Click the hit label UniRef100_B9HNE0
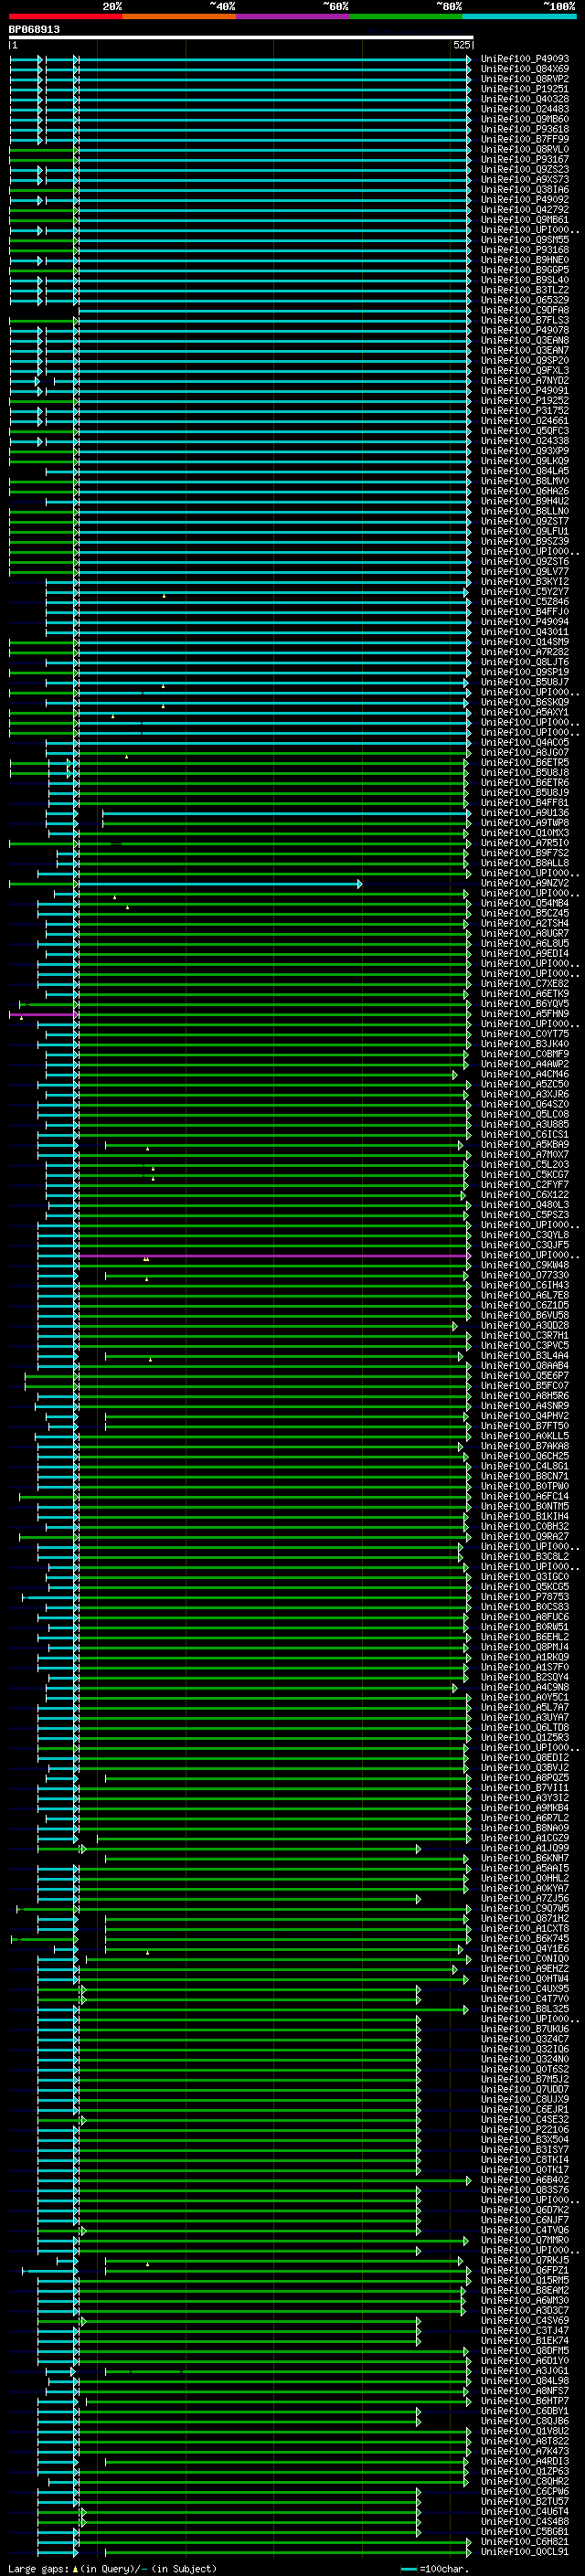The width and height of the screenshot is (585, 2576). tap(525, 260)
